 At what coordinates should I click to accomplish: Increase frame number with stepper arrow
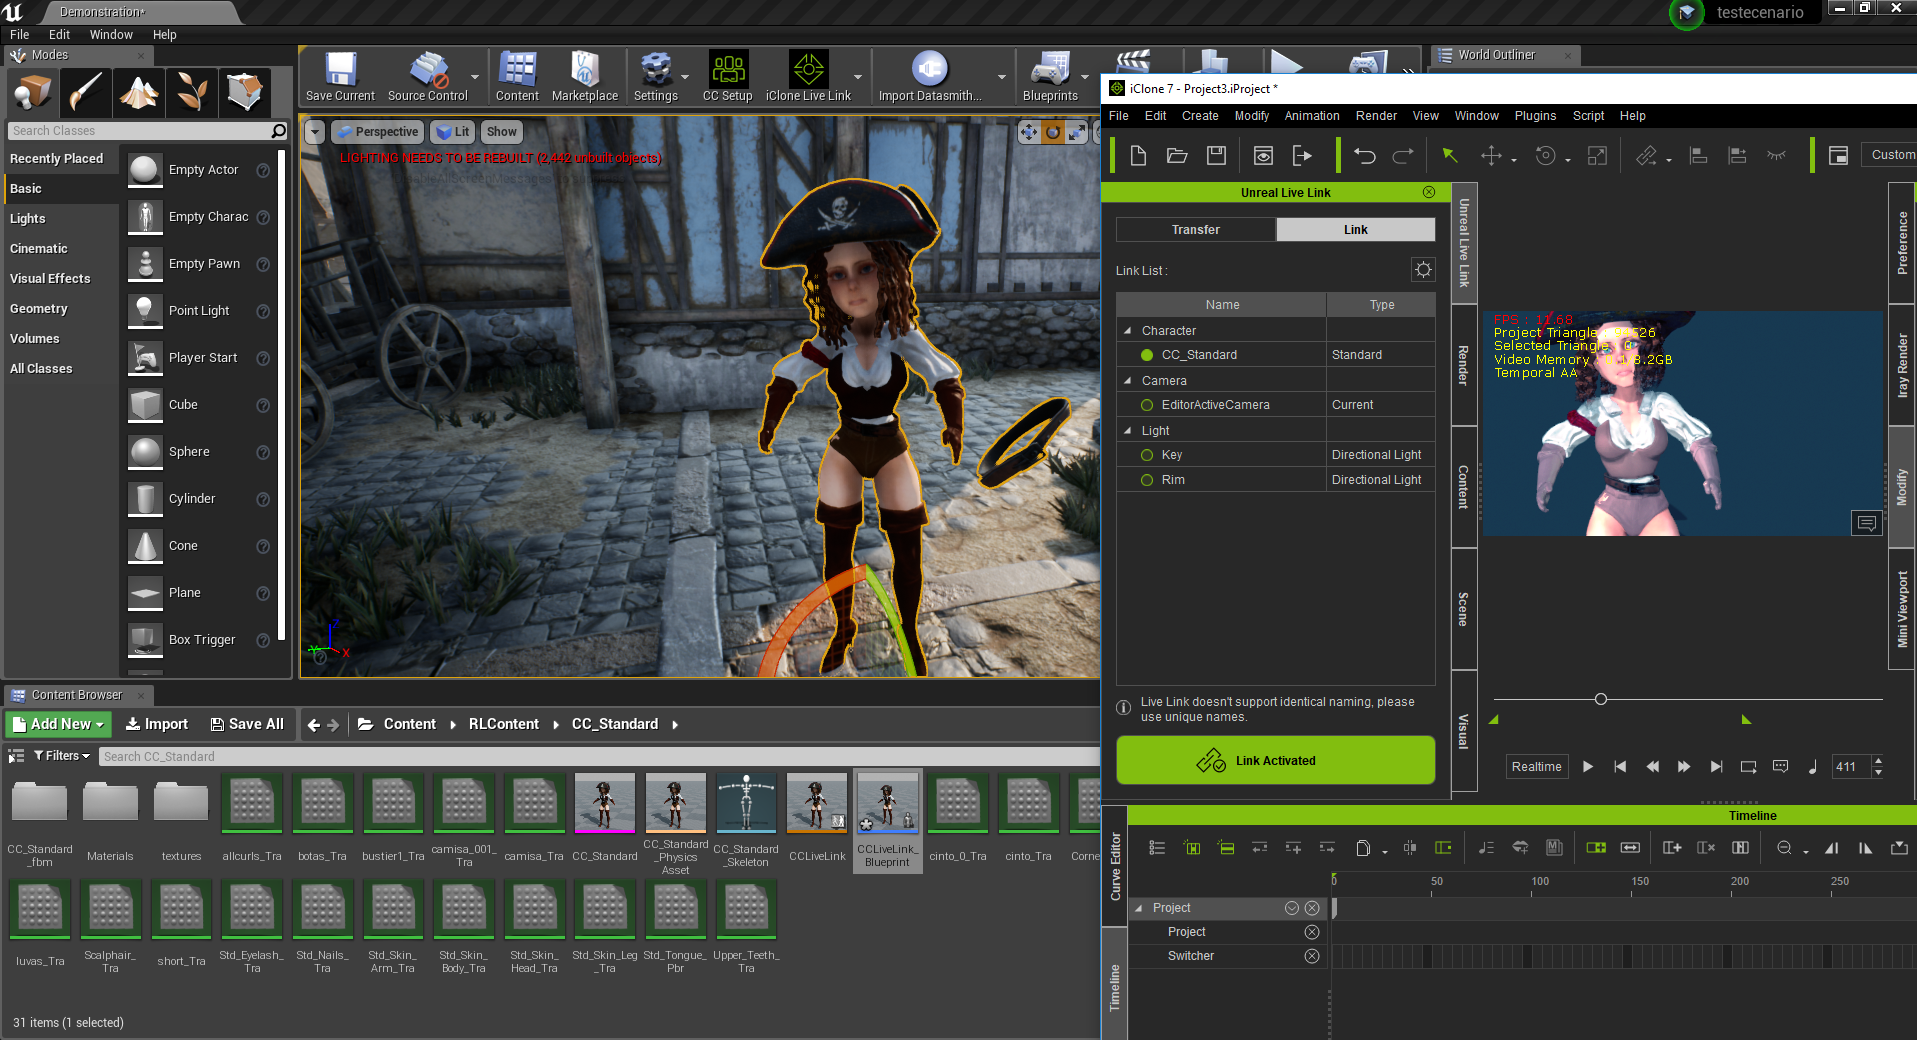tap(1878, 761)
